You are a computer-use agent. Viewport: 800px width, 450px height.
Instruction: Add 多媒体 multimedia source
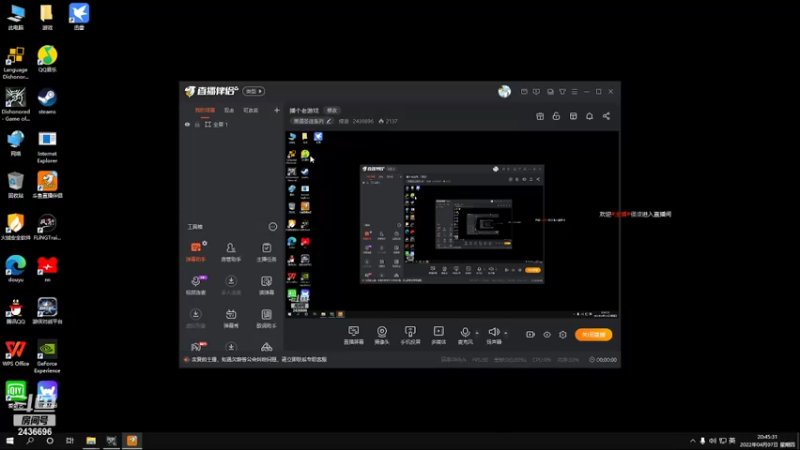coord(439,335)
